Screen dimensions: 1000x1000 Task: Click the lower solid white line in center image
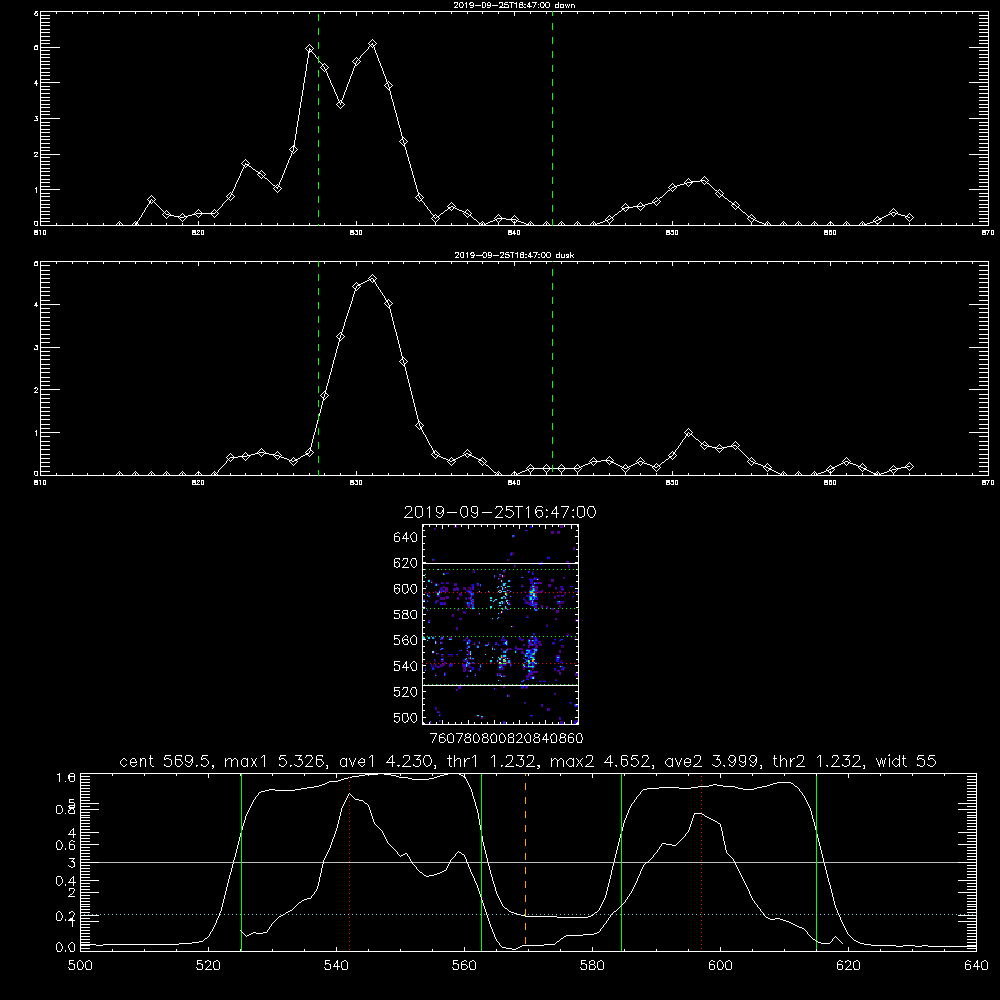[x=501, y=685]
